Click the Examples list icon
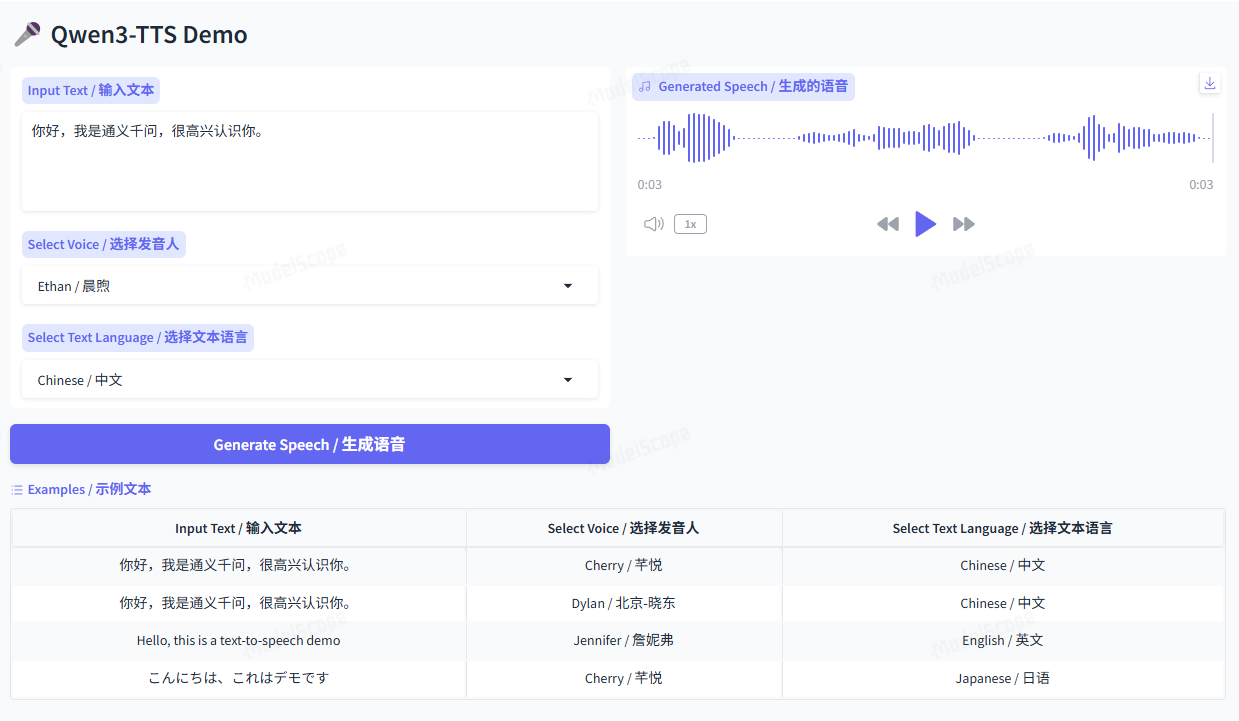The image size is (1239, 721). click(x=17, y=490)
